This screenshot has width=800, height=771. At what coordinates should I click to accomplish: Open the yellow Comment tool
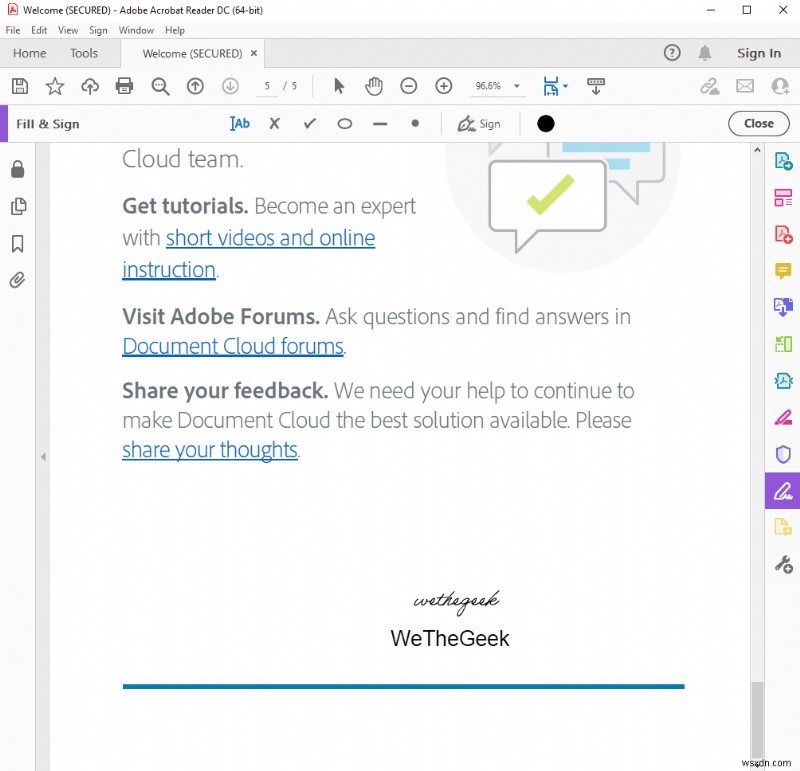783,270
